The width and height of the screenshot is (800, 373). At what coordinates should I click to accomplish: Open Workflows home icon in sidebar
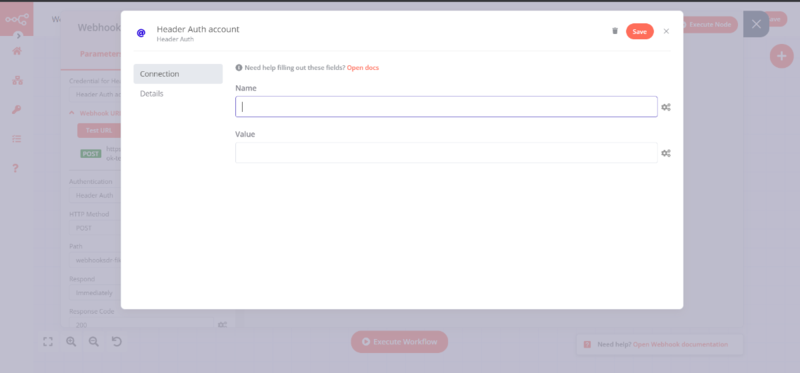tap(17, 51)
